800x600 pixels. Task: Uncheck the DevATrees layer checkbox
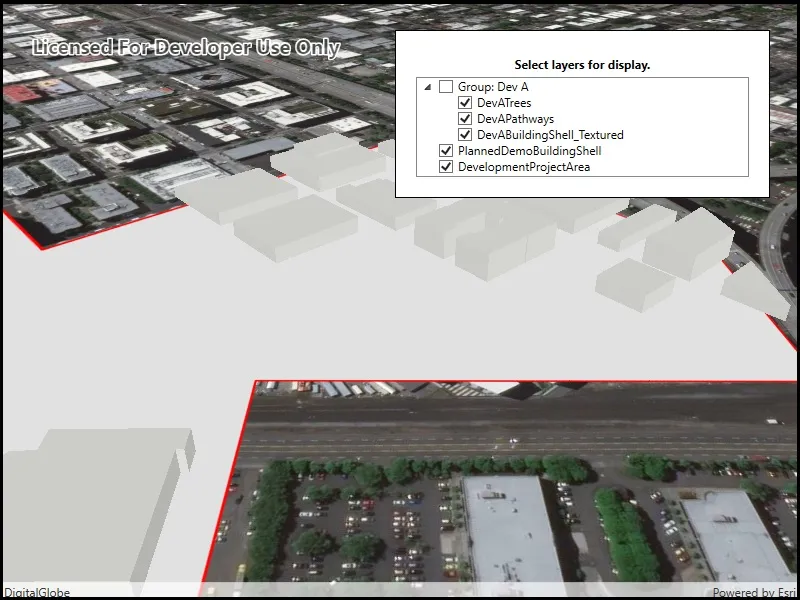(x=465, y=103)
